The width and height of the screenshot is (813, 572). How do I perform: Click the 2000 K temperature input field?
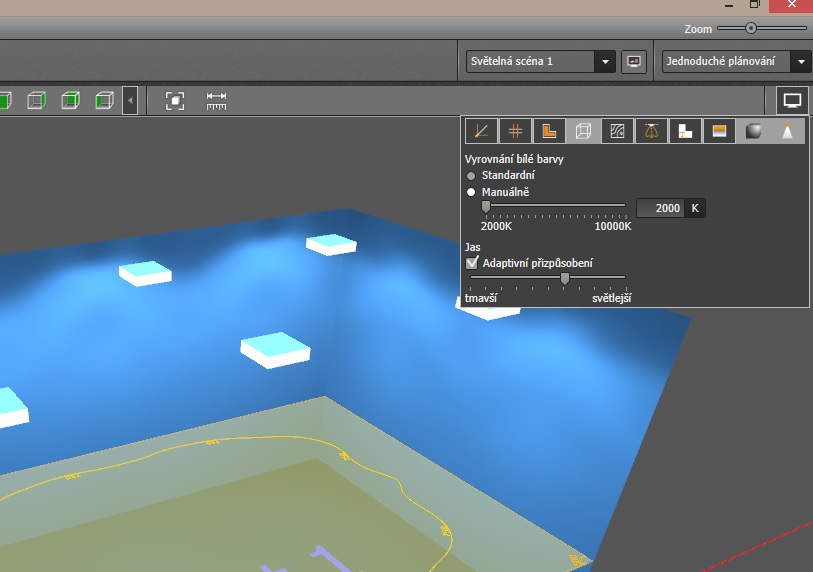[660, 208]
